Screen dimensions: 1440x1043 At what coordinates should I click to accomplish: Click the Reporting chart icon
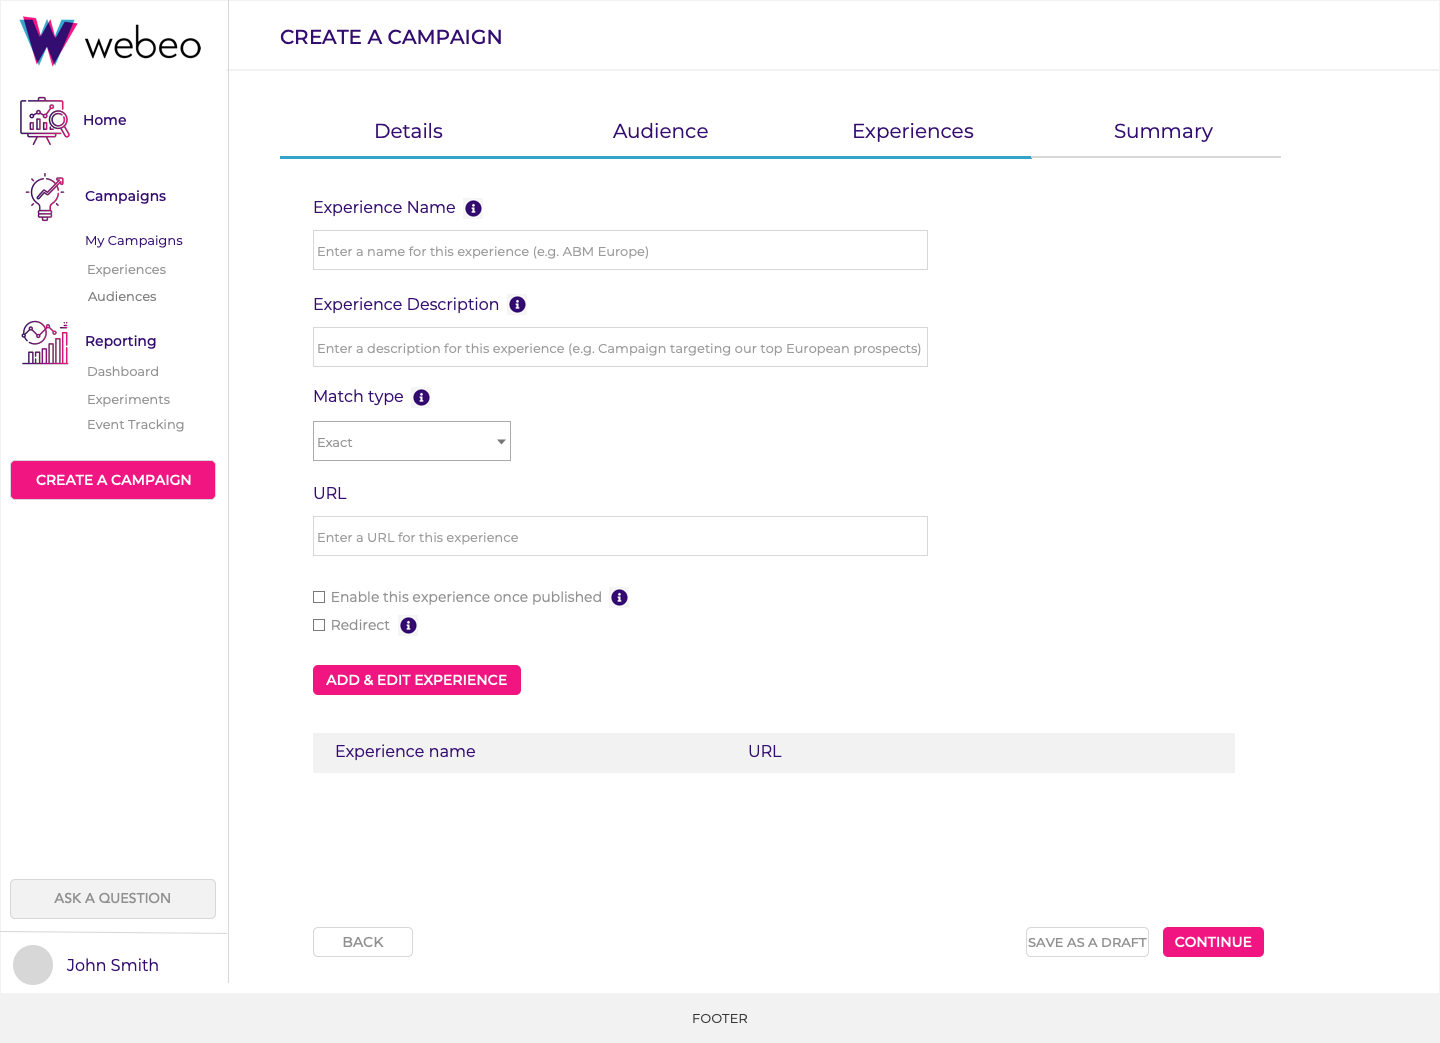pyautogui.click(x=45, y=343)
